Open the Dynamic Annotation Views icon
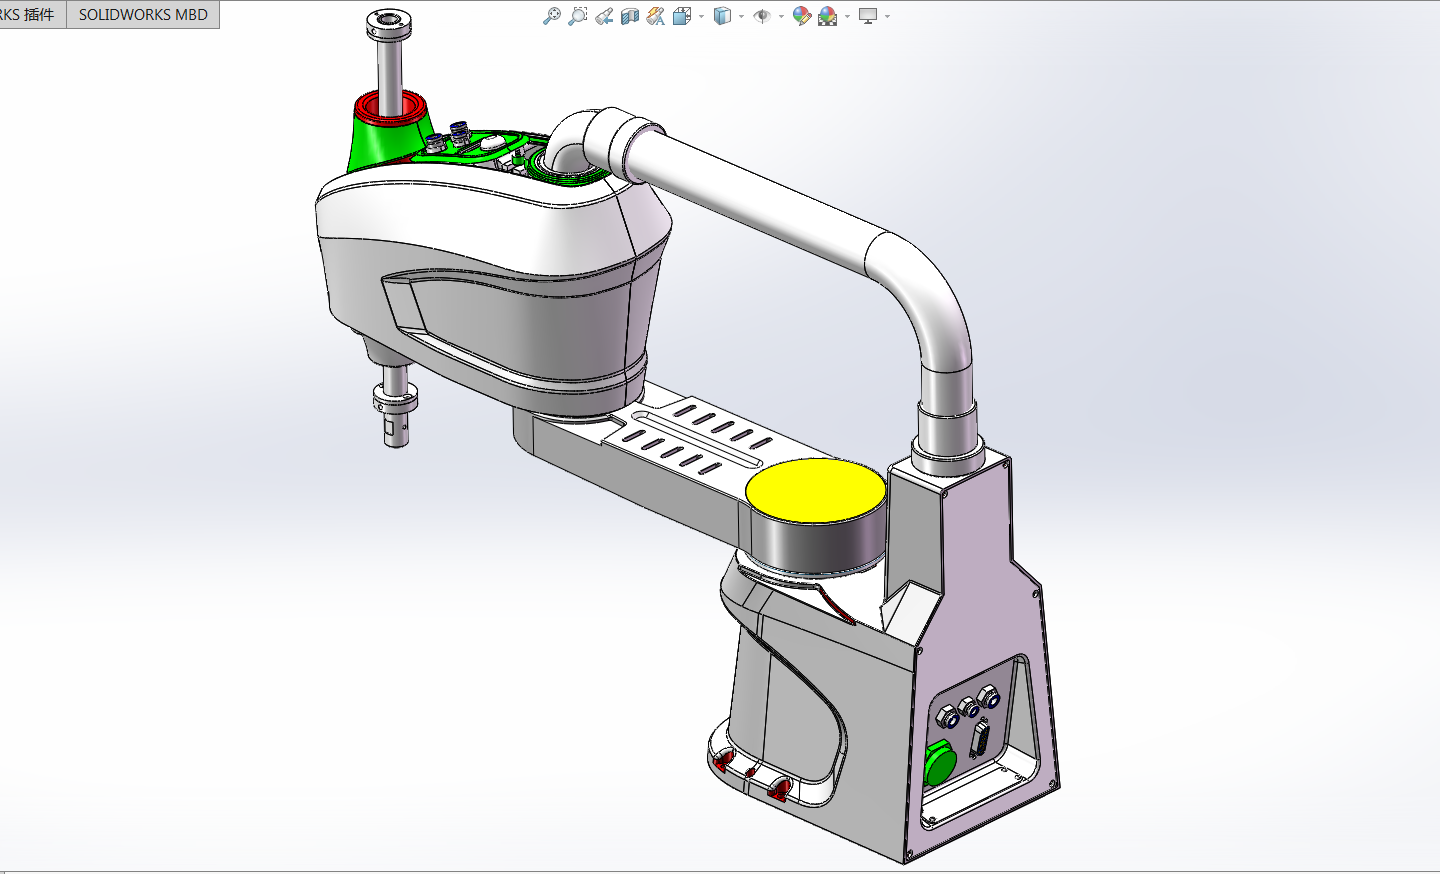 [656, 16]
